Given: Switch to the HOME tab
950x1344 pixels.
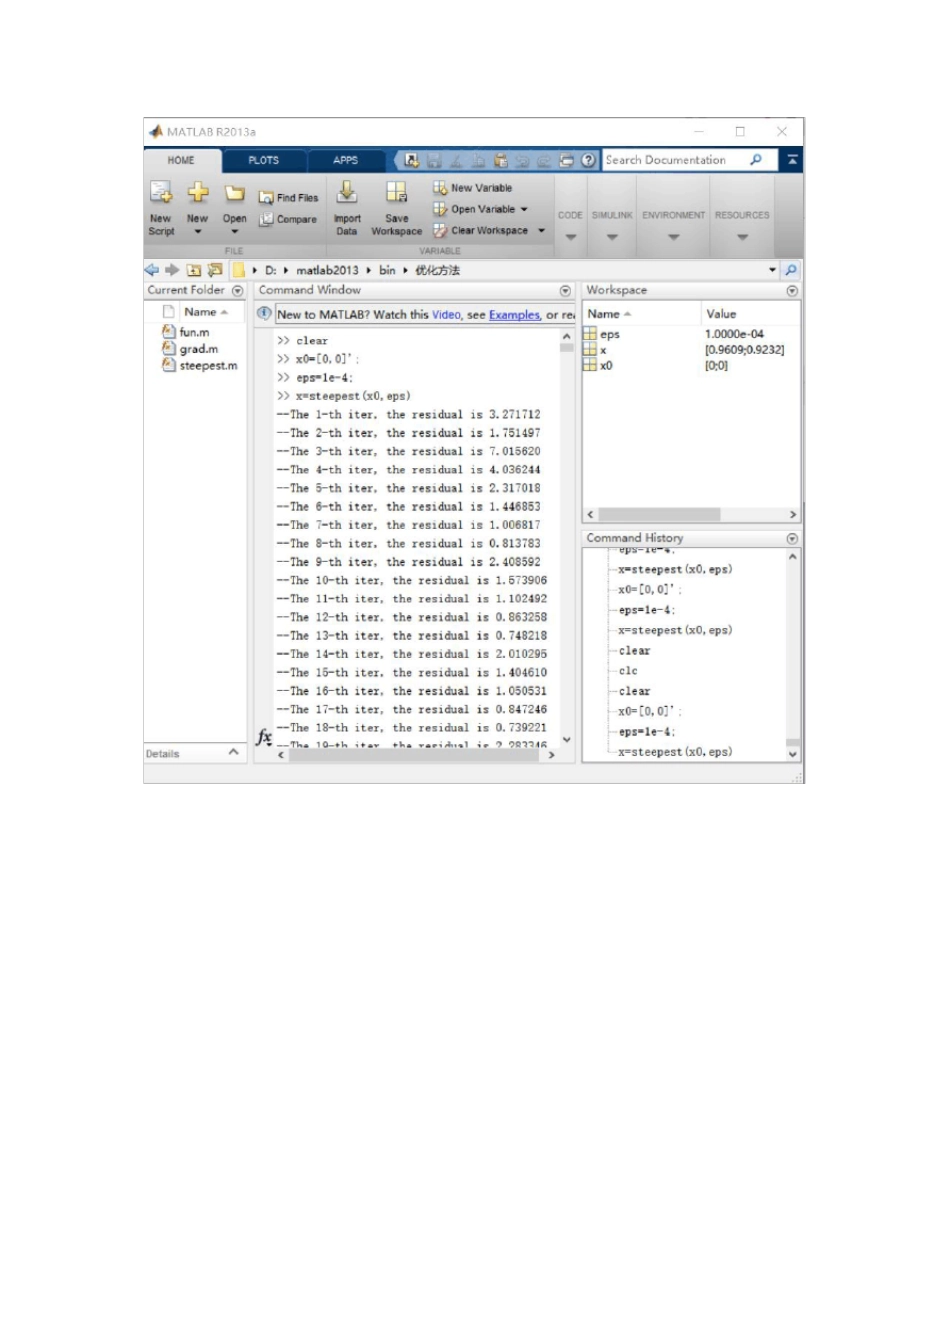Looking at the screenshot, I should point(181,160).
